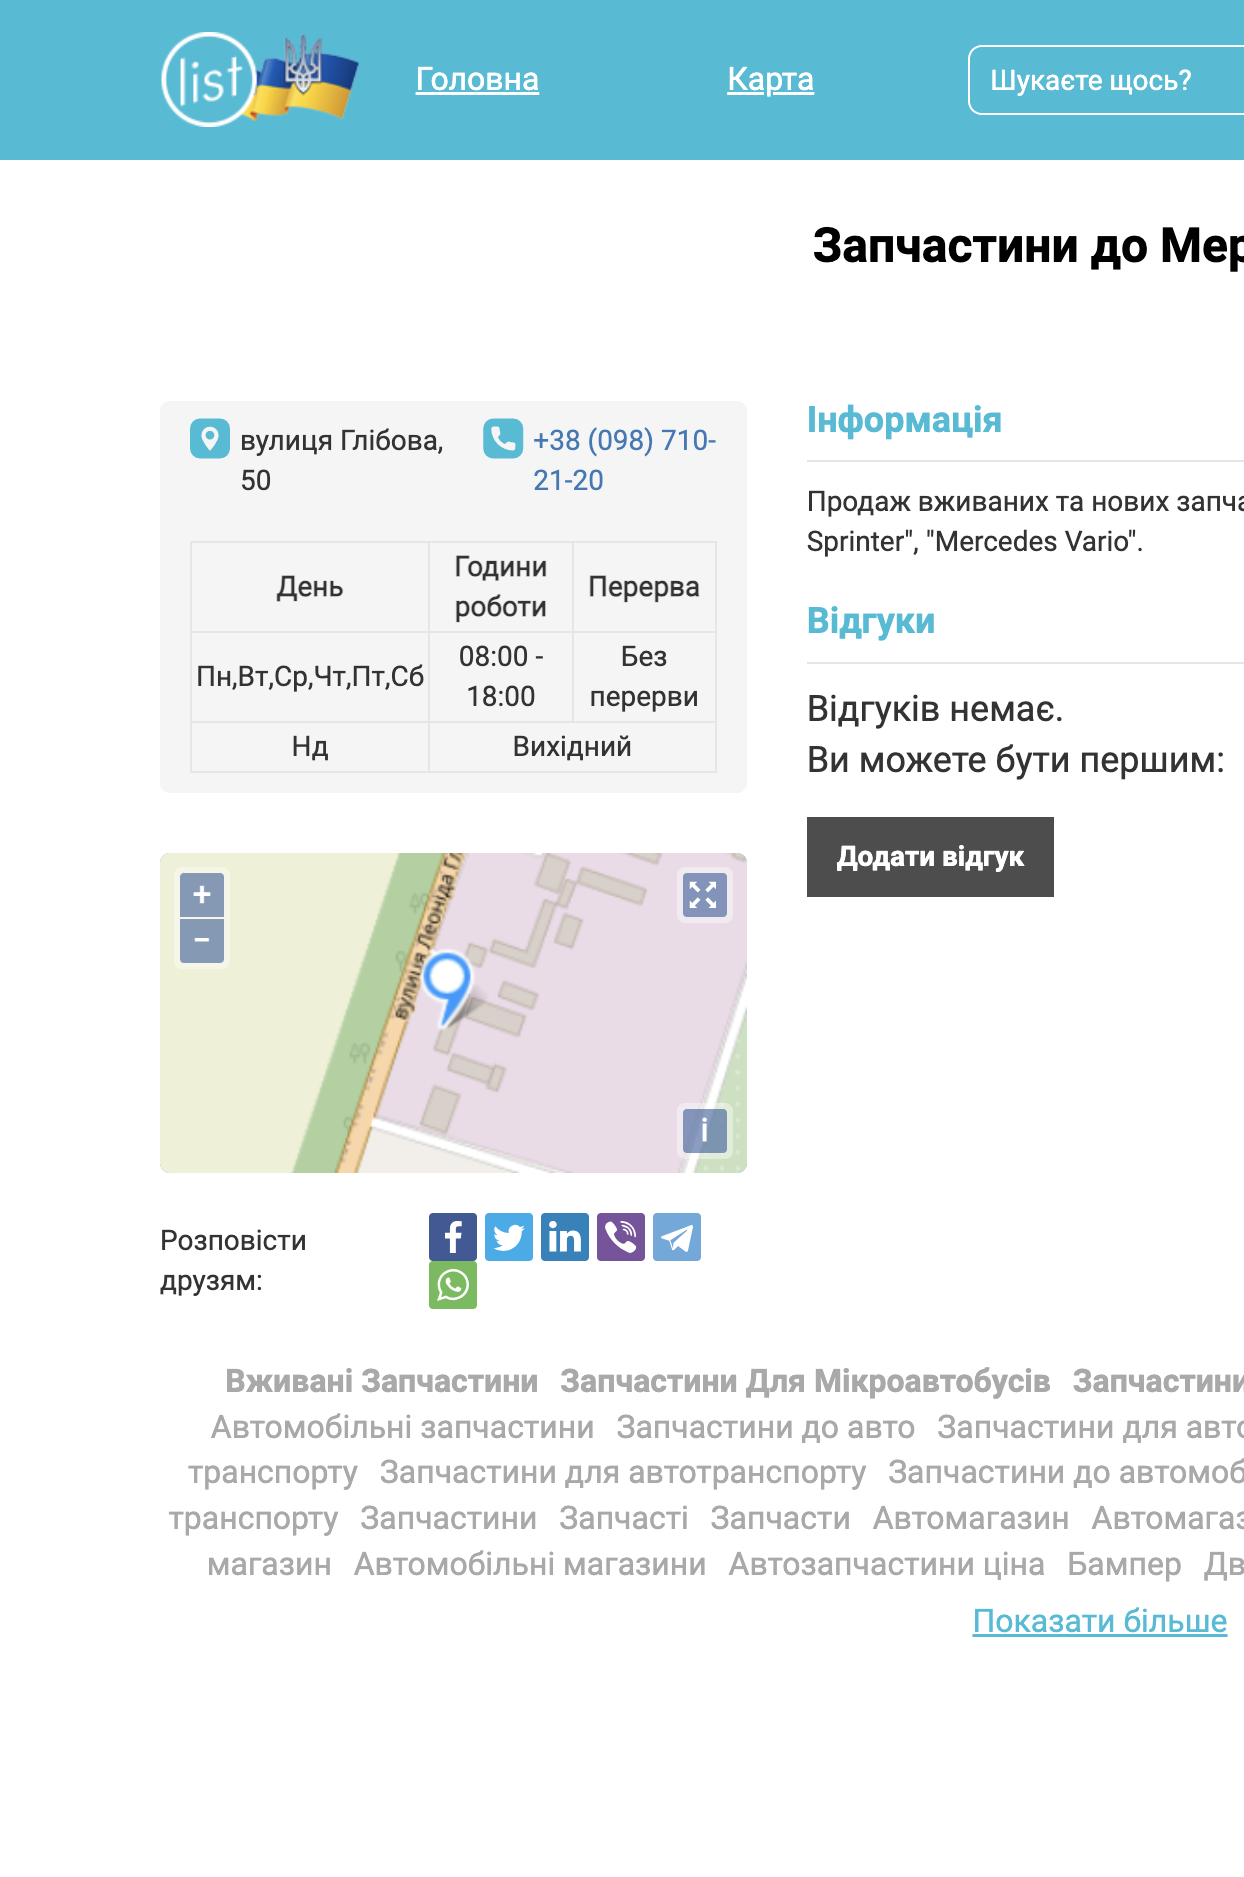Click the Додати відгук button
The height and width of the screenshot is (1877, 1244).
[930, 857]
